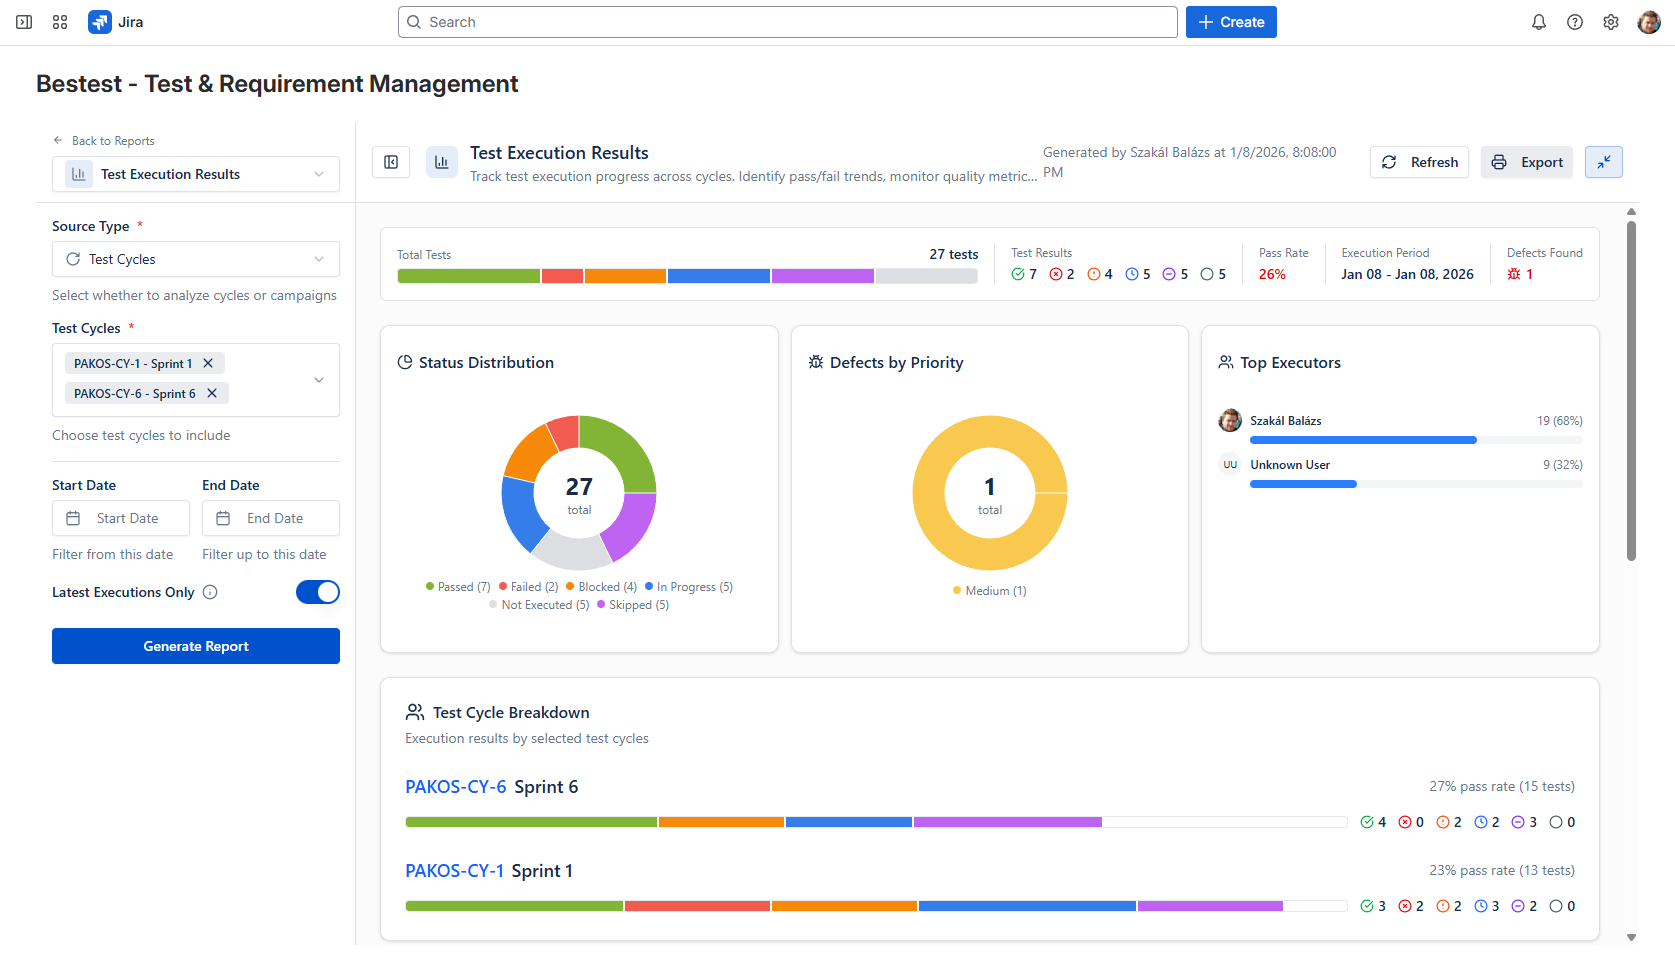Go Back to Reports
Screen dimensions: 1675x979
104,140
